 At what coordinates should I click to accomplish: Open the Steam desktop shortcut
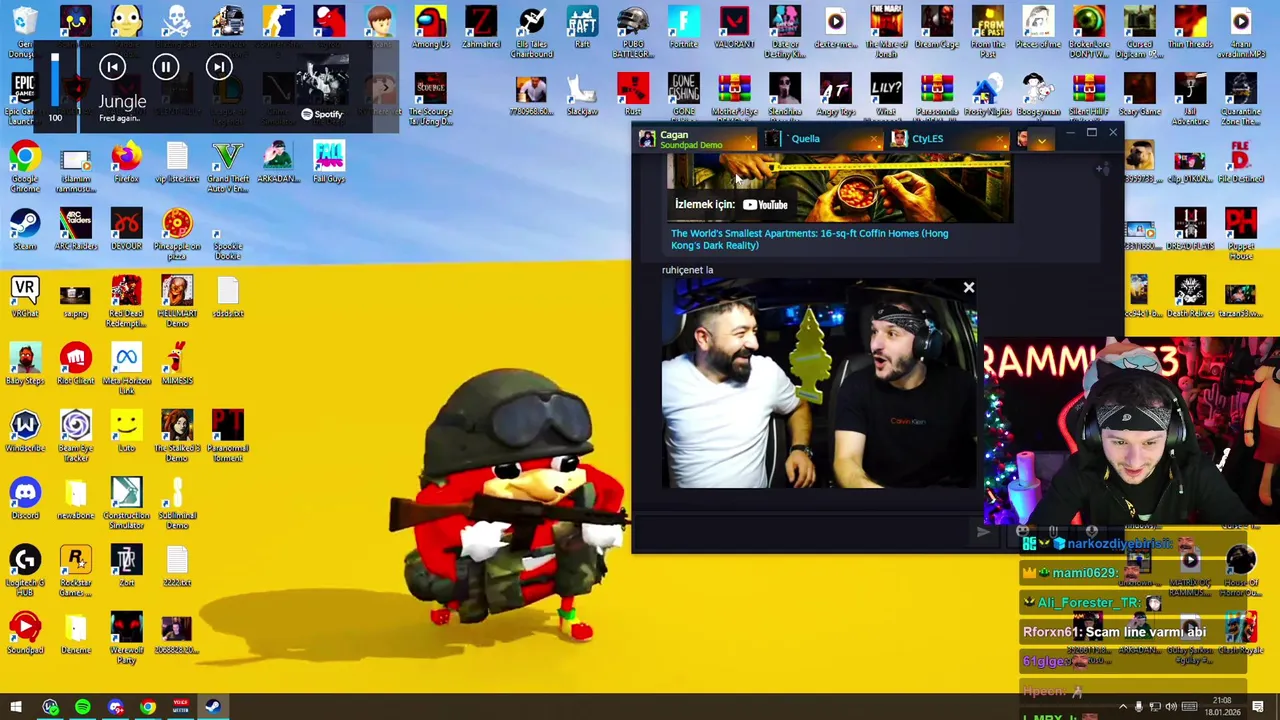click(x=25, y=228)
